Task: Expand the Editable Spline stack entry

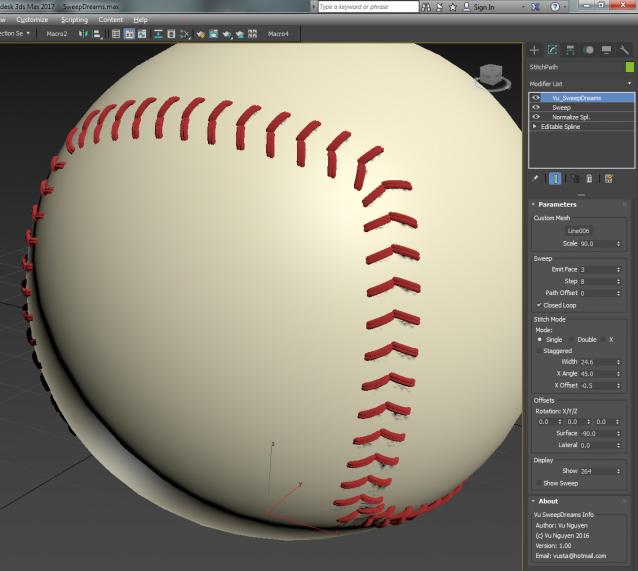Action: [x=535, y=127]
